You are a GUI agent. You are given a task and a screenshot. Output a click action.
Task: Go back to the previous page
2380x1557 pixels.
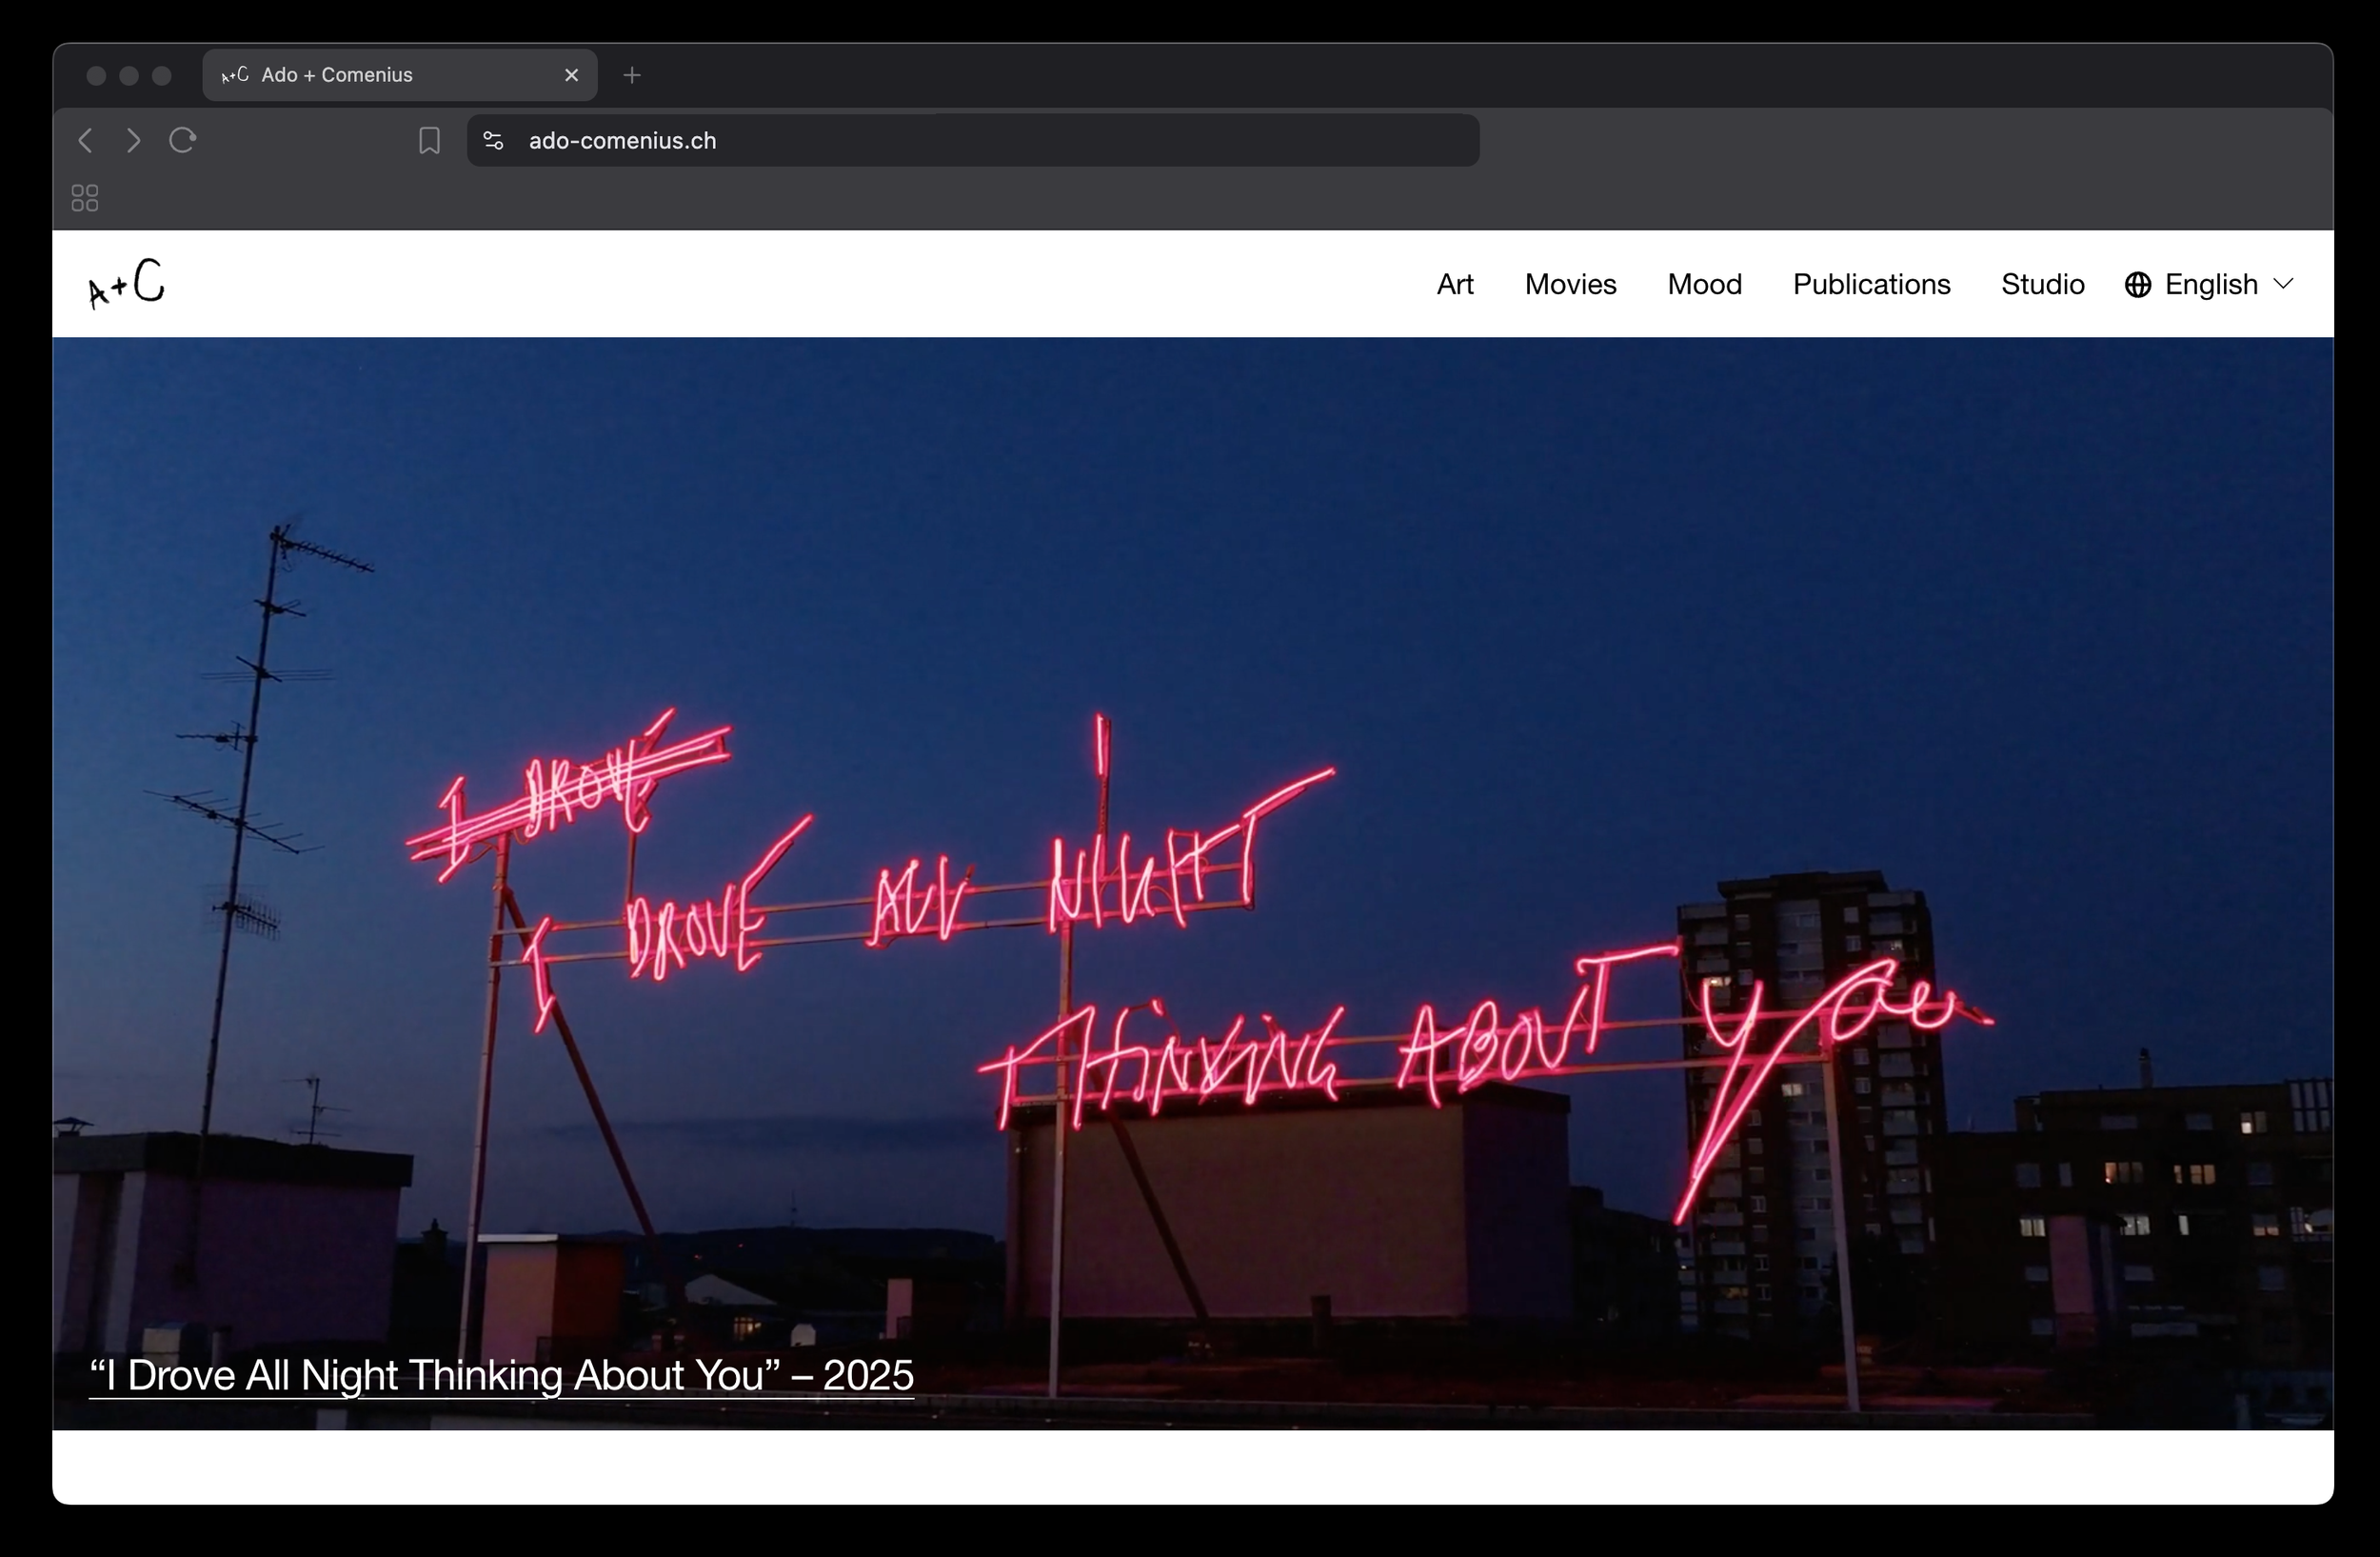[x=86, y=140]
